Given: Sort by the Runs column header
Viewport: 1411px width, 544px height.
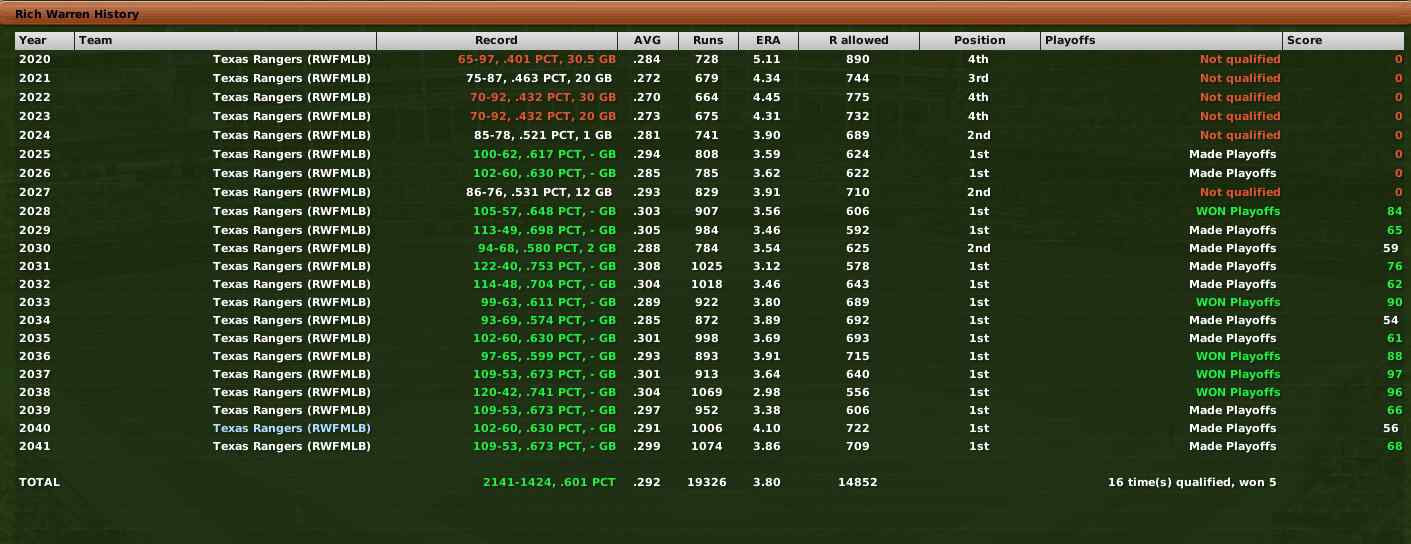Looking at the screenshot, I should coord(708,40).
